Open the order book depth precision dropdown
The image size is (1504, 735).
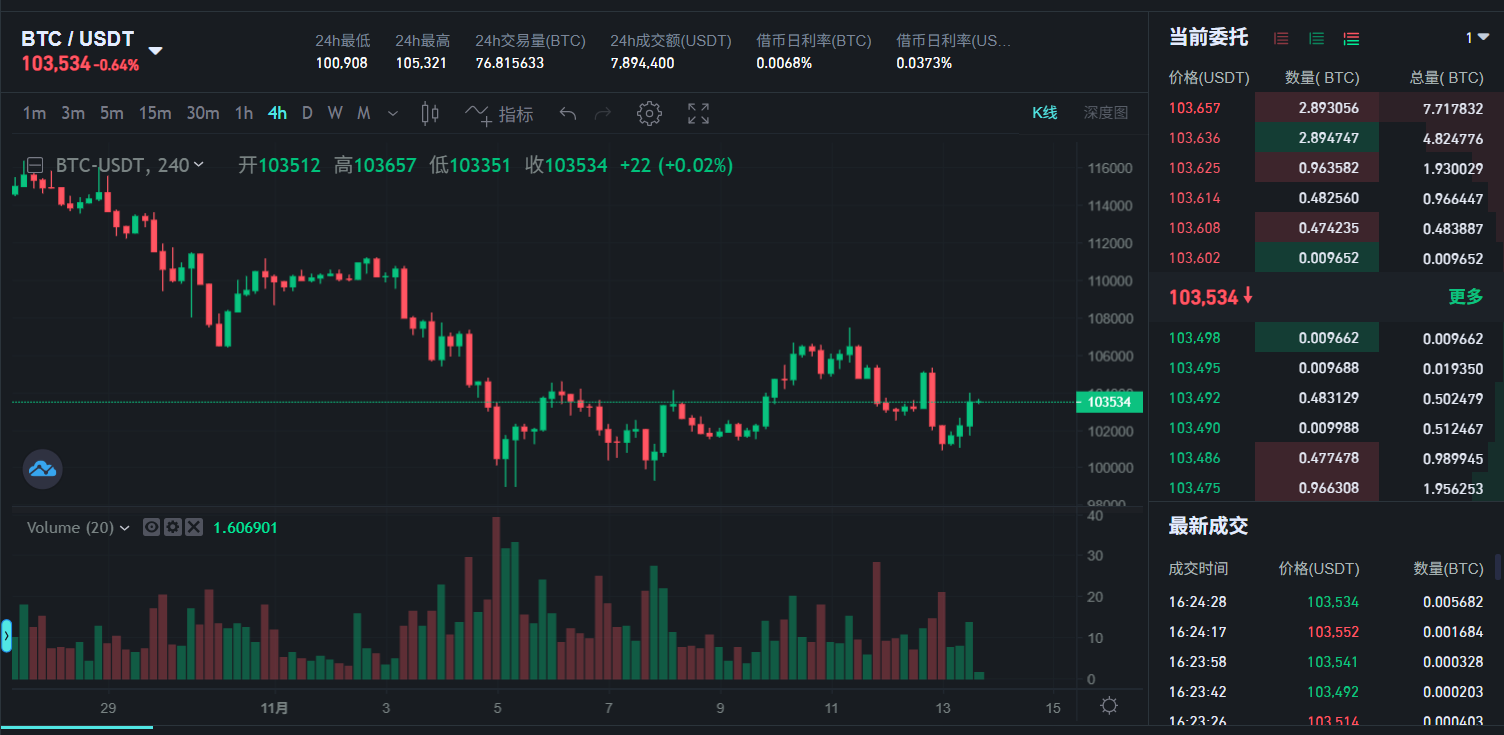pyautogui.click(x=1476, y=38)
